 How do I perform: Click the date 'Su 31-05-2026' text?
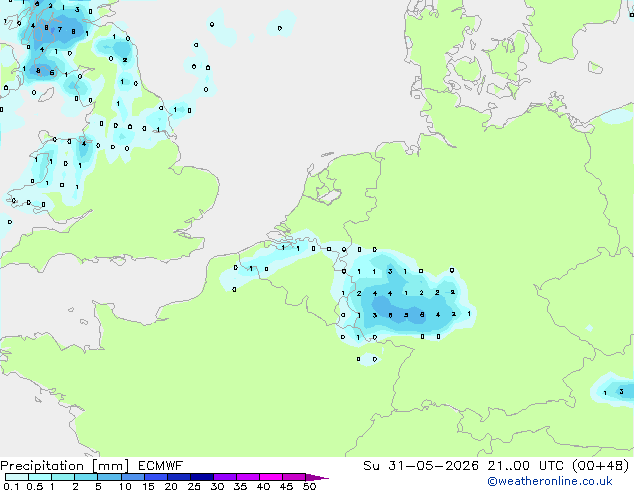click(x=421, y=466)
